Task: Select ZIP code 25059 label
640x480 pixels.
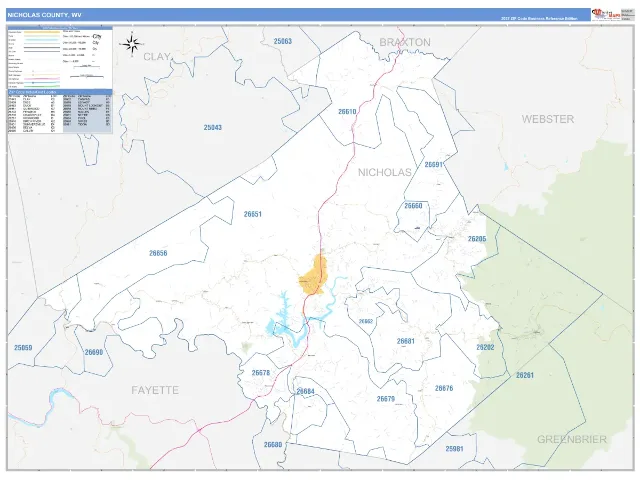Action: 23,348
